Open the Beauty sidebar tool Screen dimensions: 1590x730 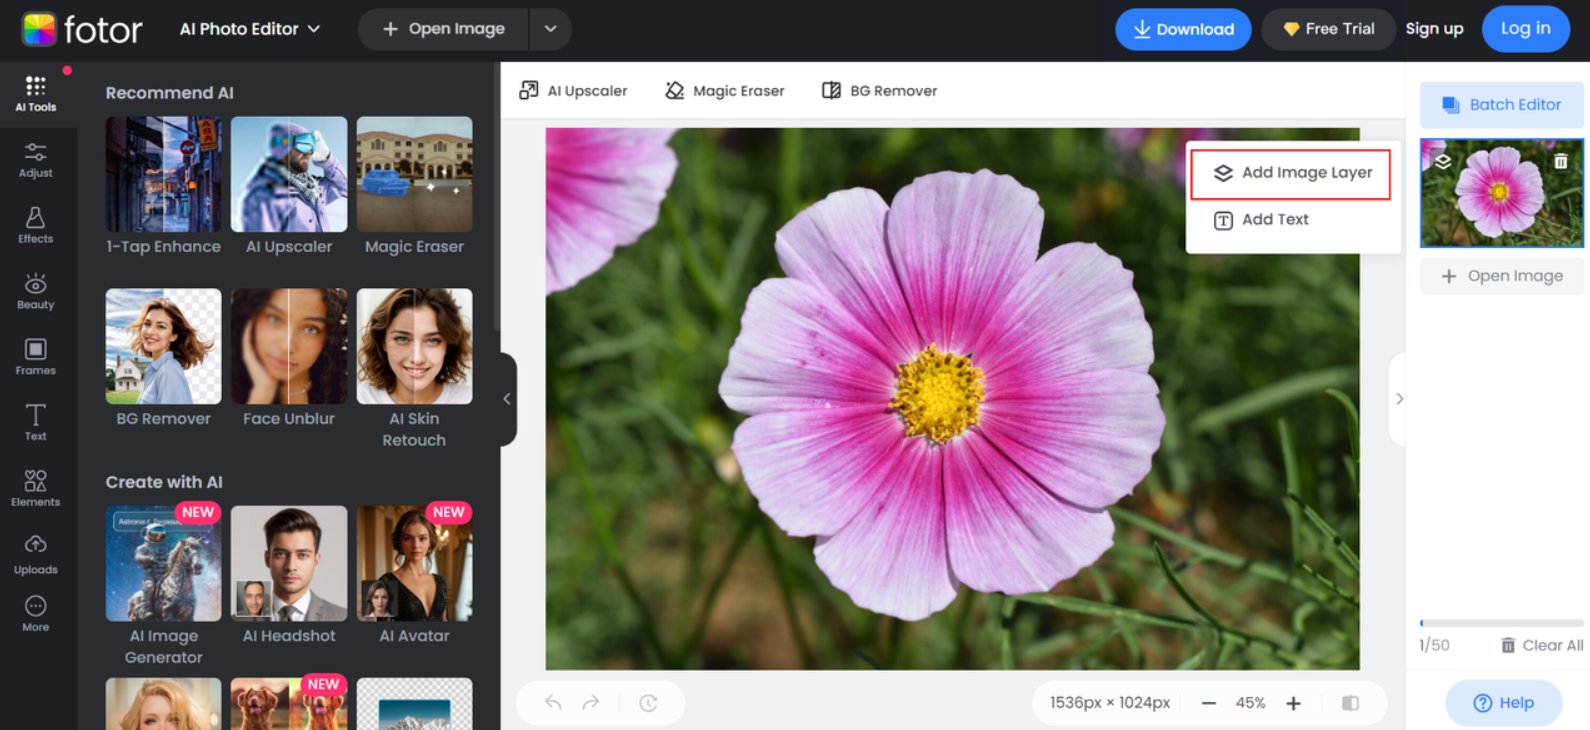coord(36,291)
